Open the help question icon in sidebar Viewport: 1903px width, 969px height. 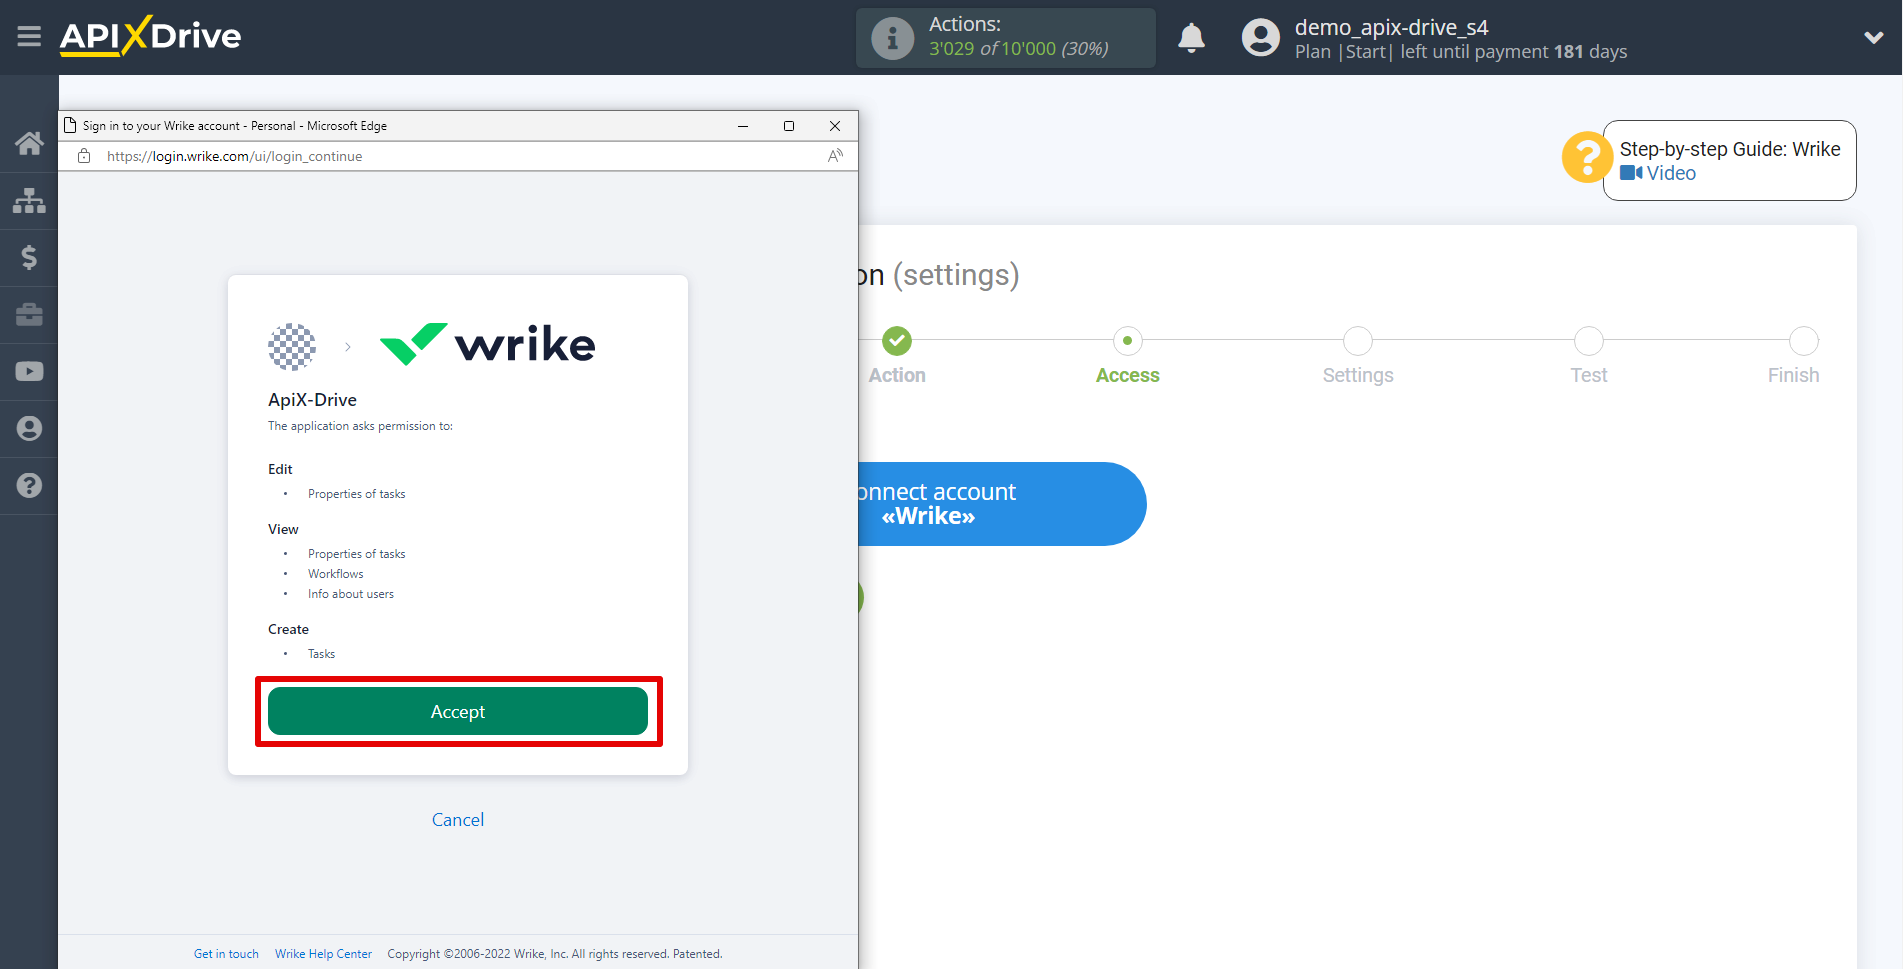29,485
